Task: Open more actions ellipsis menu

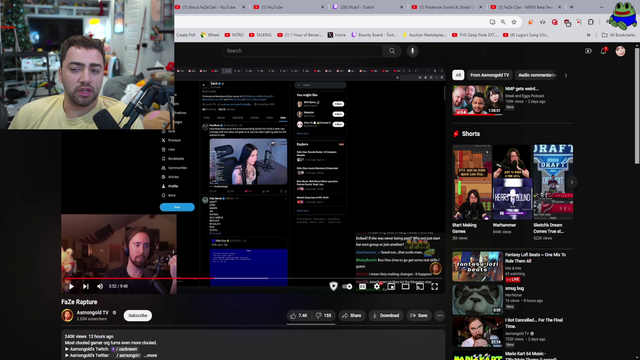Action: click(x=440, y=316)
